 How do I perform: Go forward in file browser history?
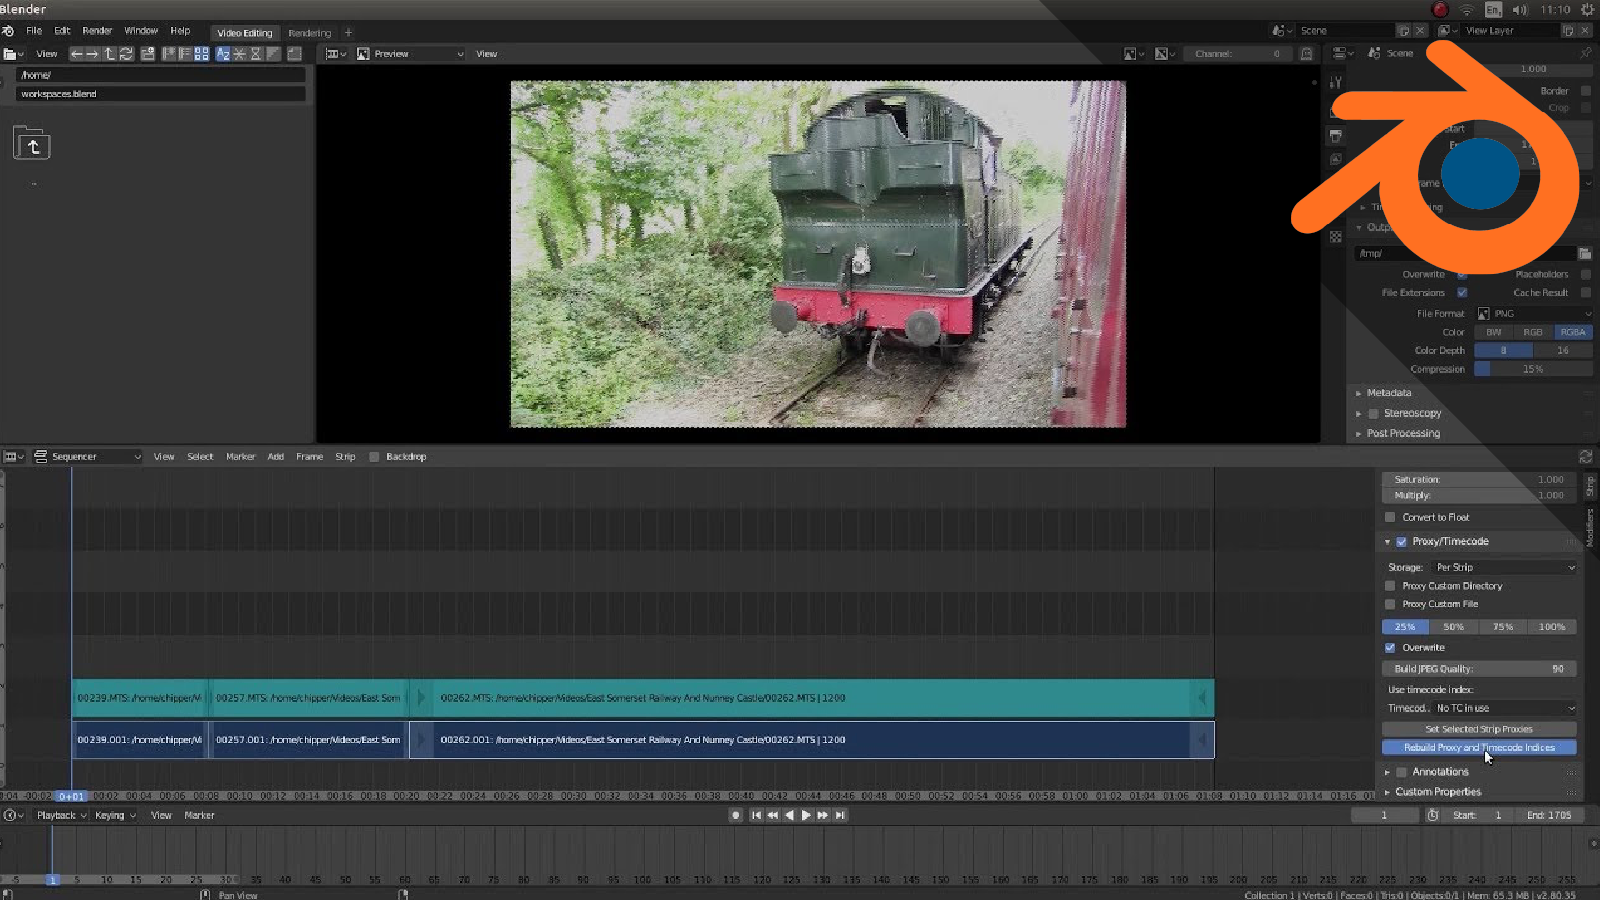click(x=92, y=54)
